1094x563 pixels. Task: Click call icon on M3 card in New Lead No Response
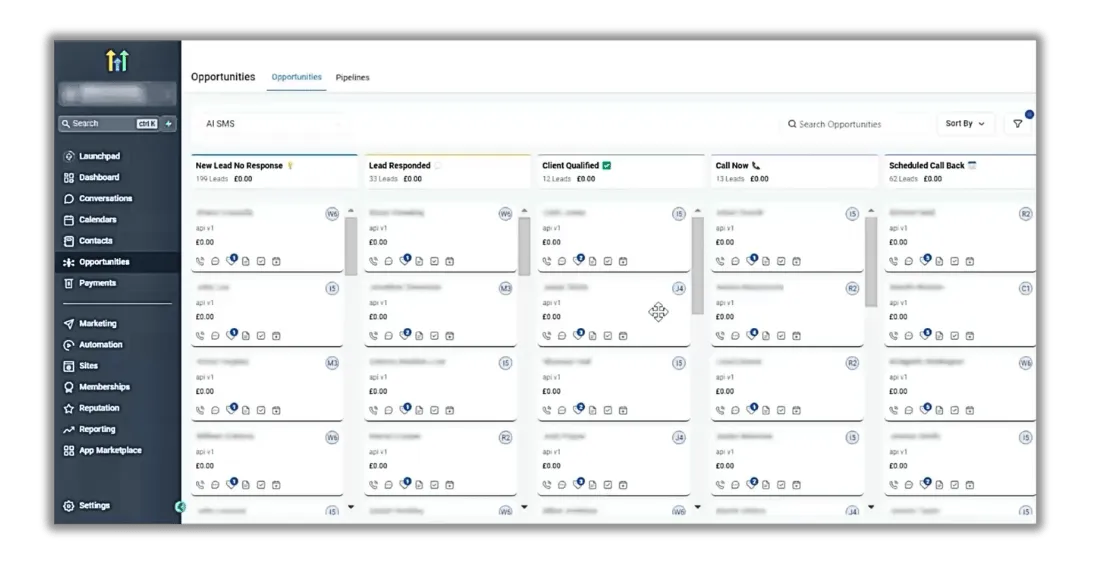point(200,410)
